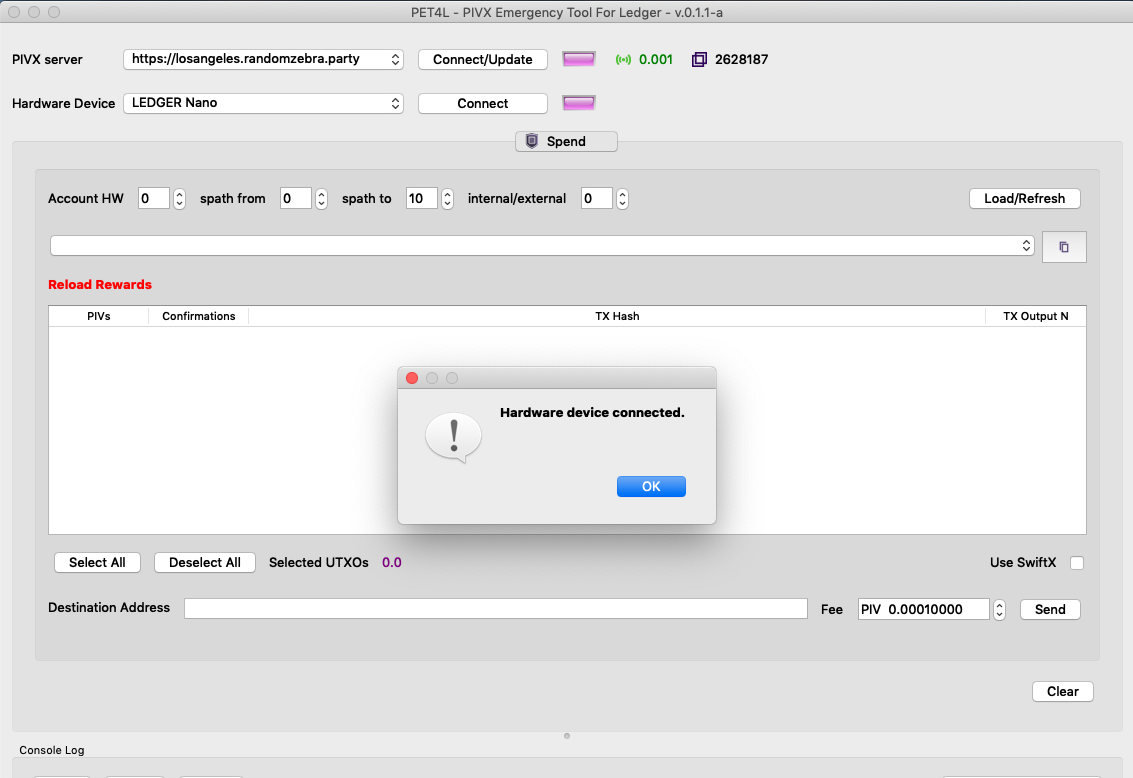Open the Hardware Device LEDGER Nano dropdown

click(x=263, y=103)
